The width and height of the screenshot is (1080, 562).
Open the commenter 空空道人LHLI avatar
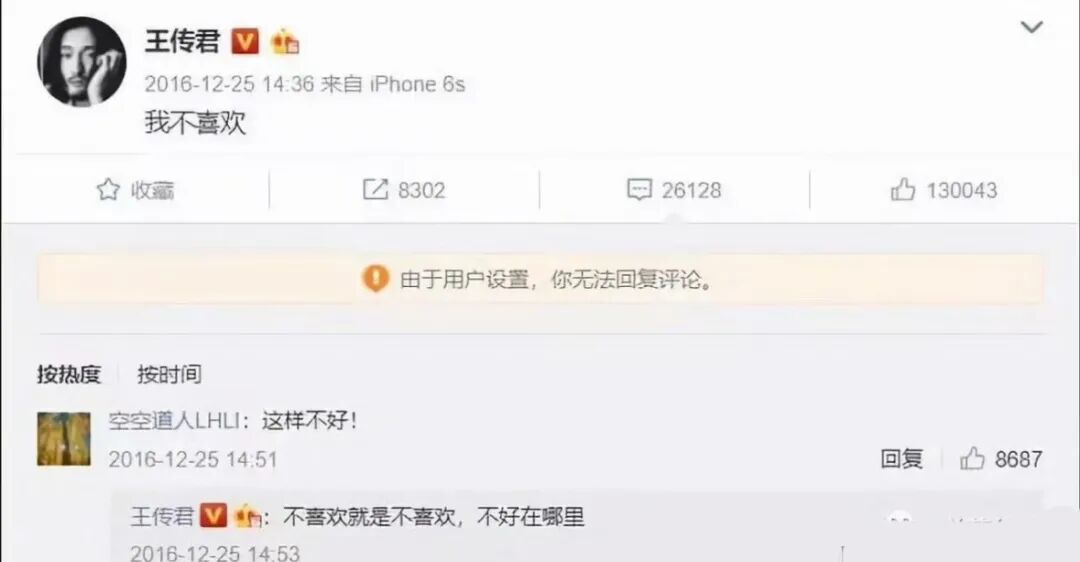click(x=63, y=439)
